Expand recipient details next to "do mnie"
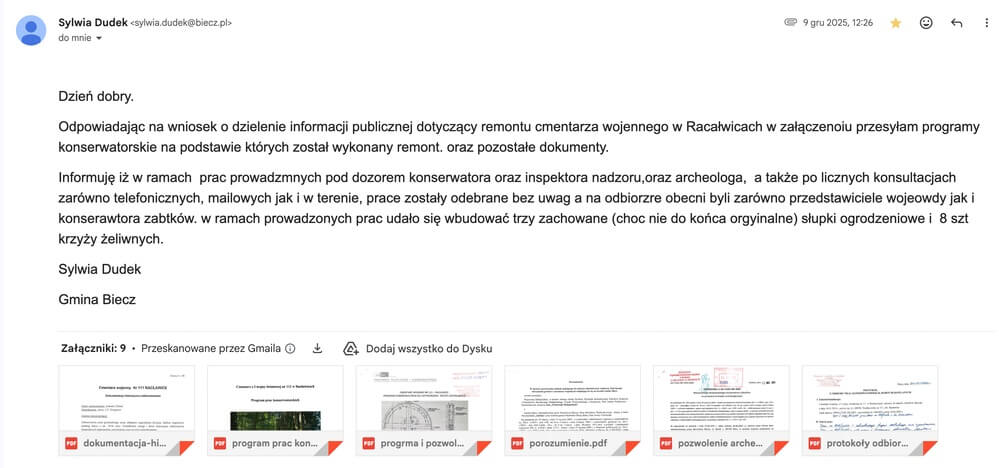 [x=99, y=38]
